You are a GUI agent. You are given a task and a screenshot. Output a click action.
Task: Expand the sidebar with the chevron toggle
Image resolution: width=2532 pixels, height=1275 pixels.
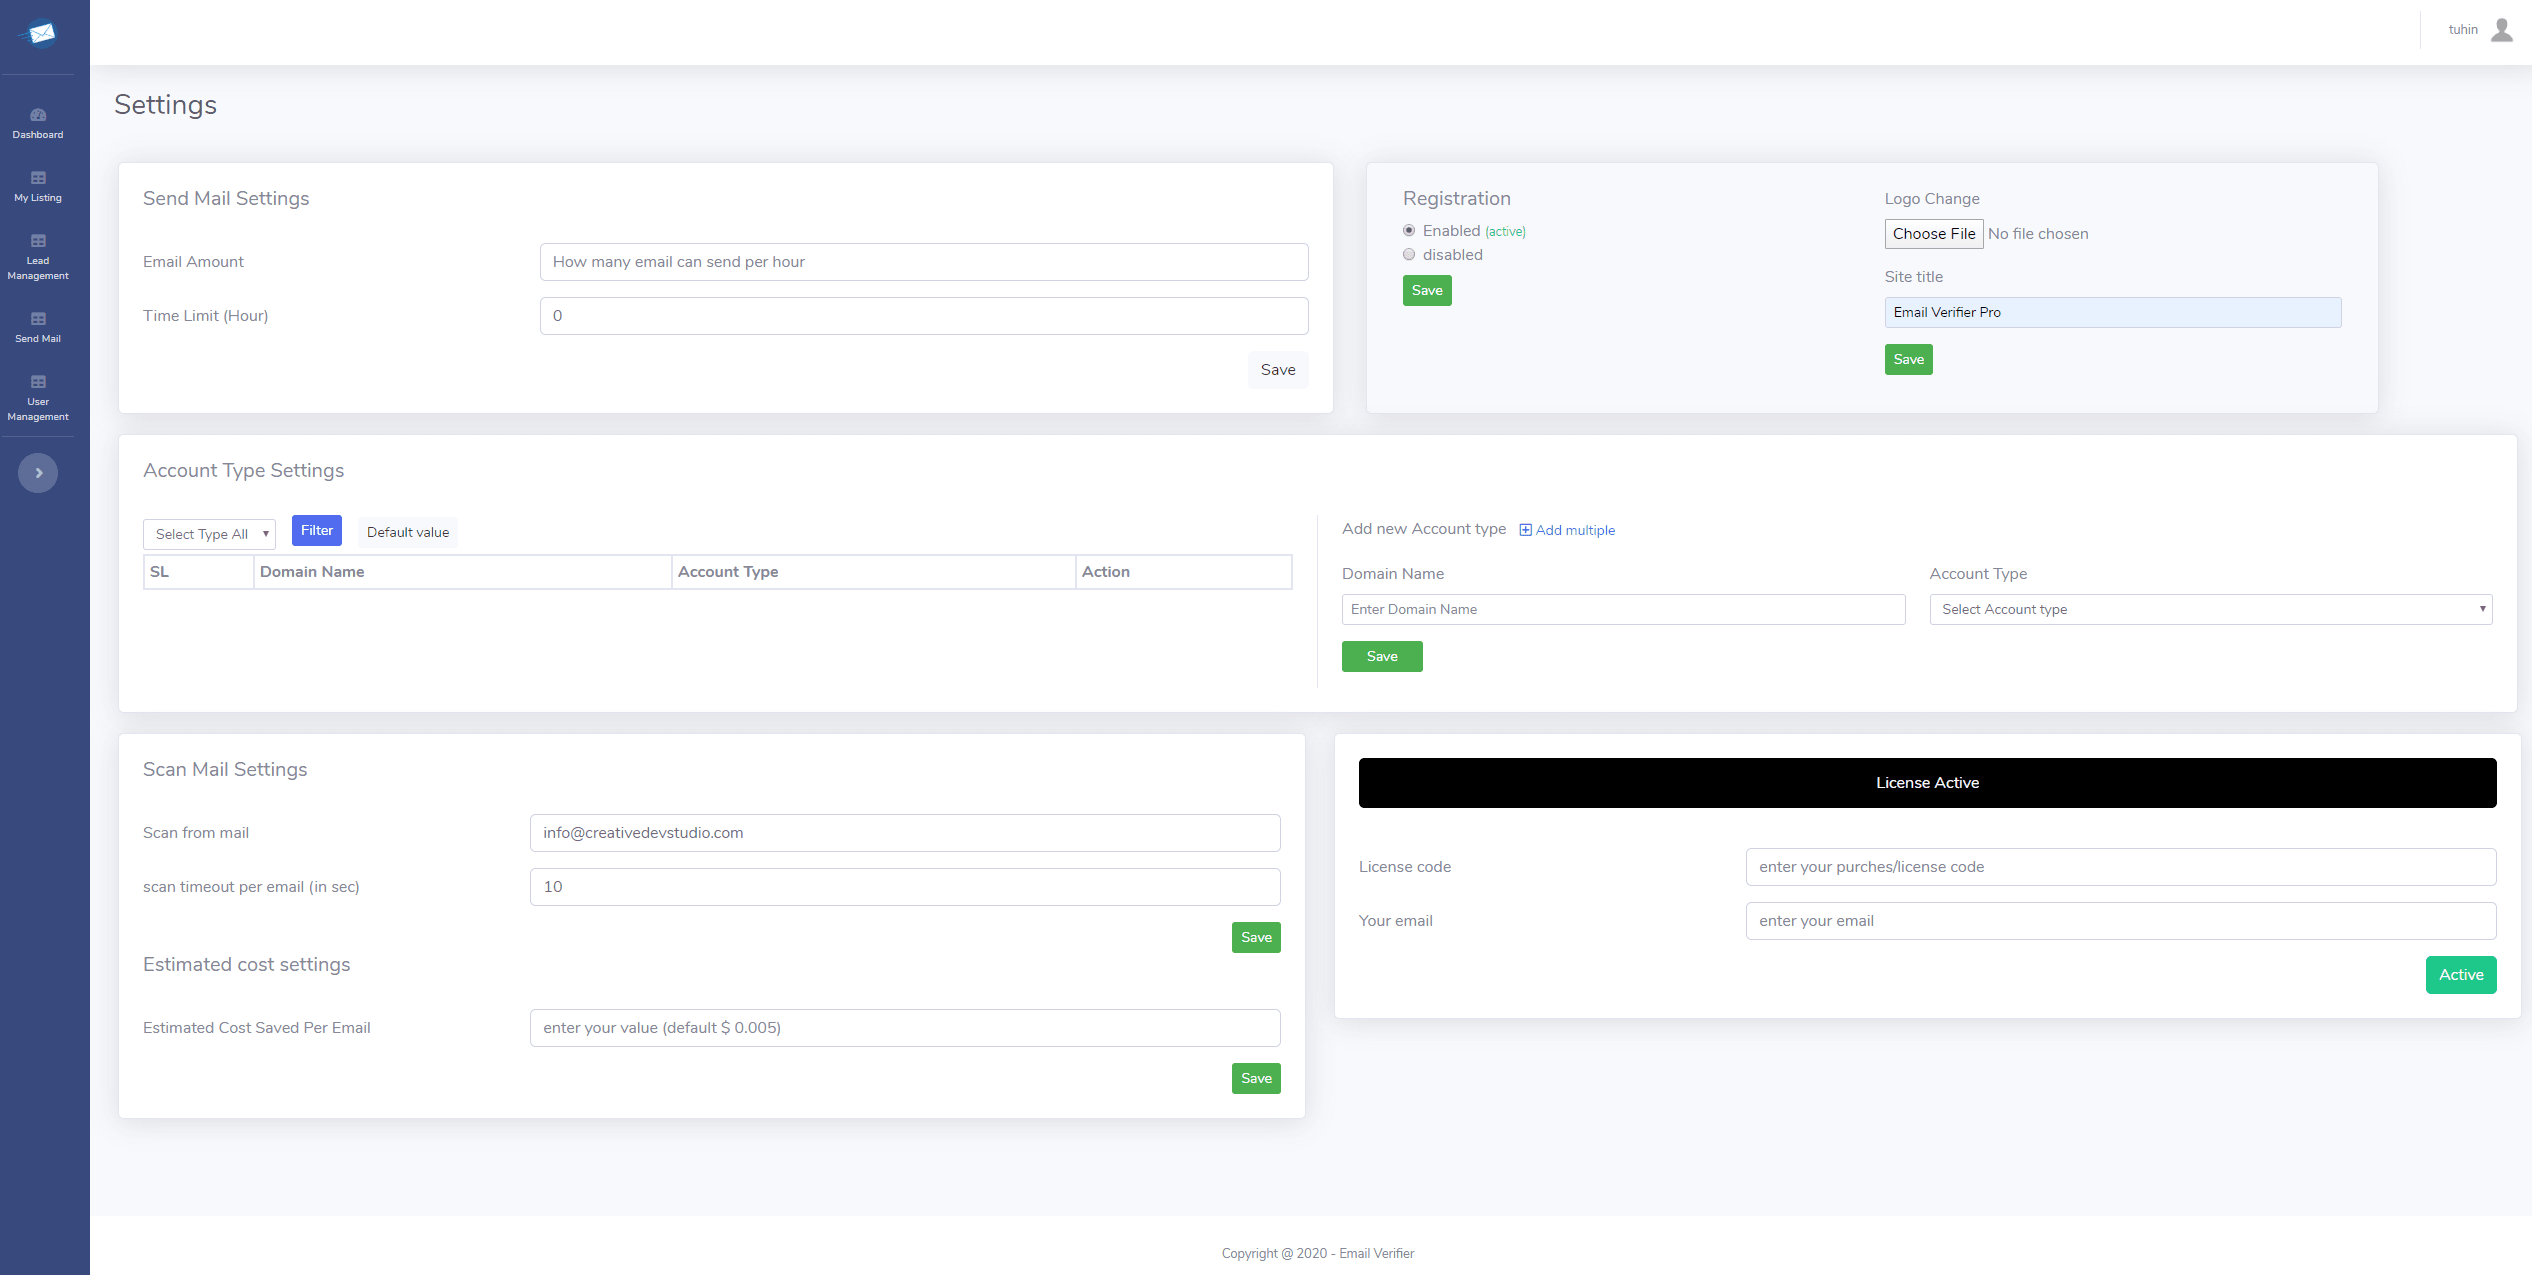point(38,473)
